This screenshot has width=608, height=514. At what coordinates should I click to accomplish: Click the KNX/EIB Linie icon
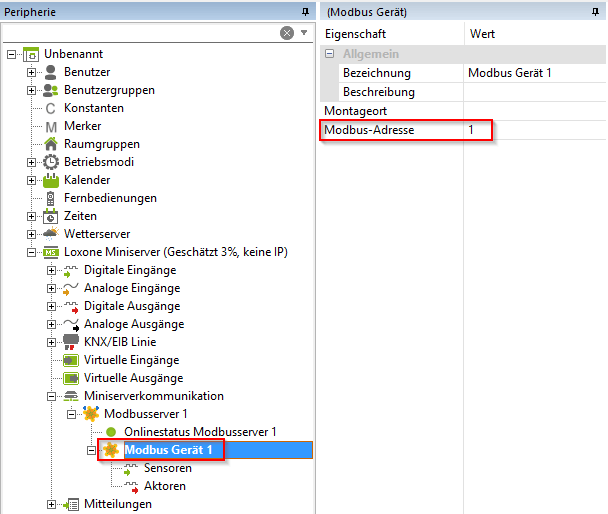(x=71, y=342)
